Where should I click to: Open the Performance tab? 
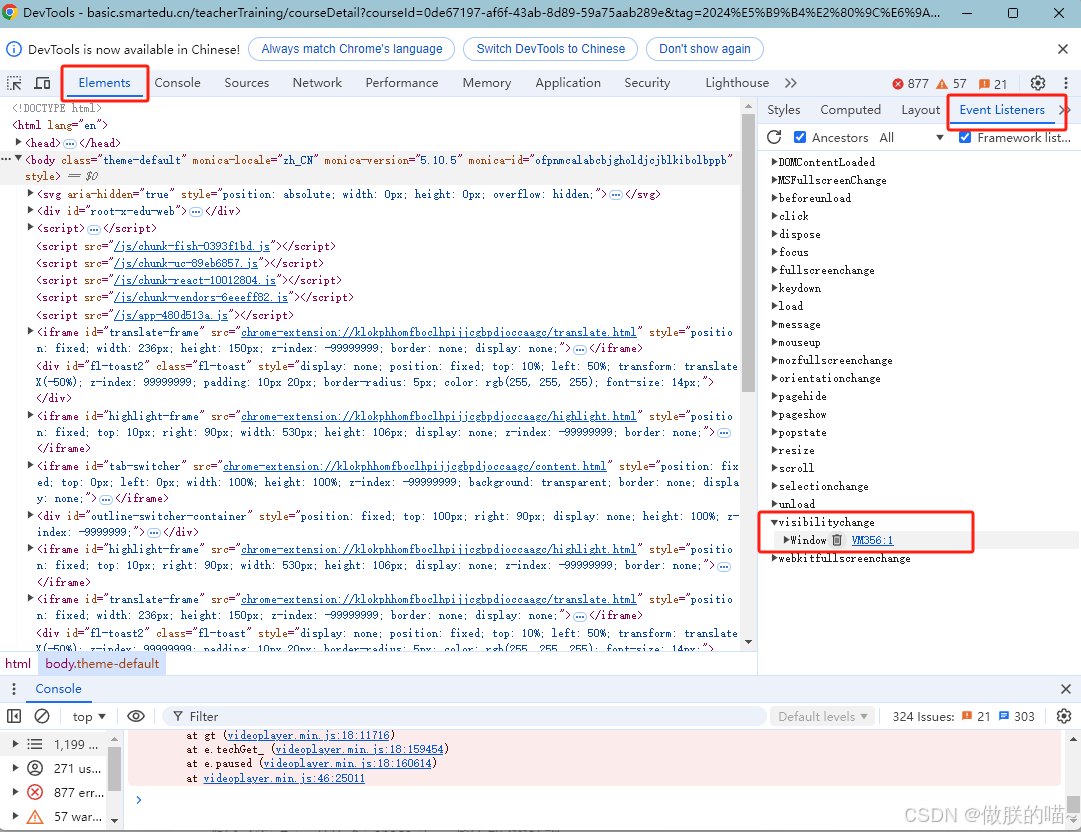(x=402, y=83)
